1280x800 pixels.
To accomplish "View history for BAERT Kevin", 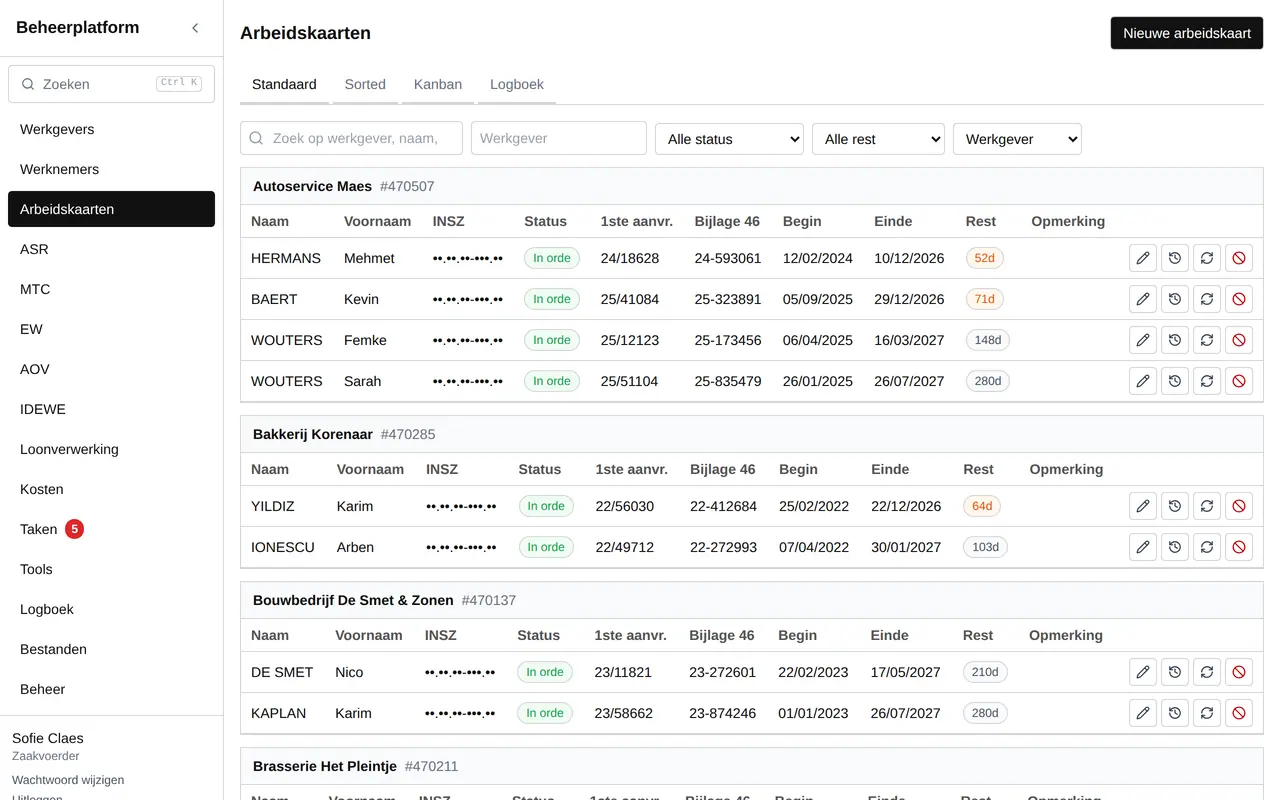I will click(1175, 299).
